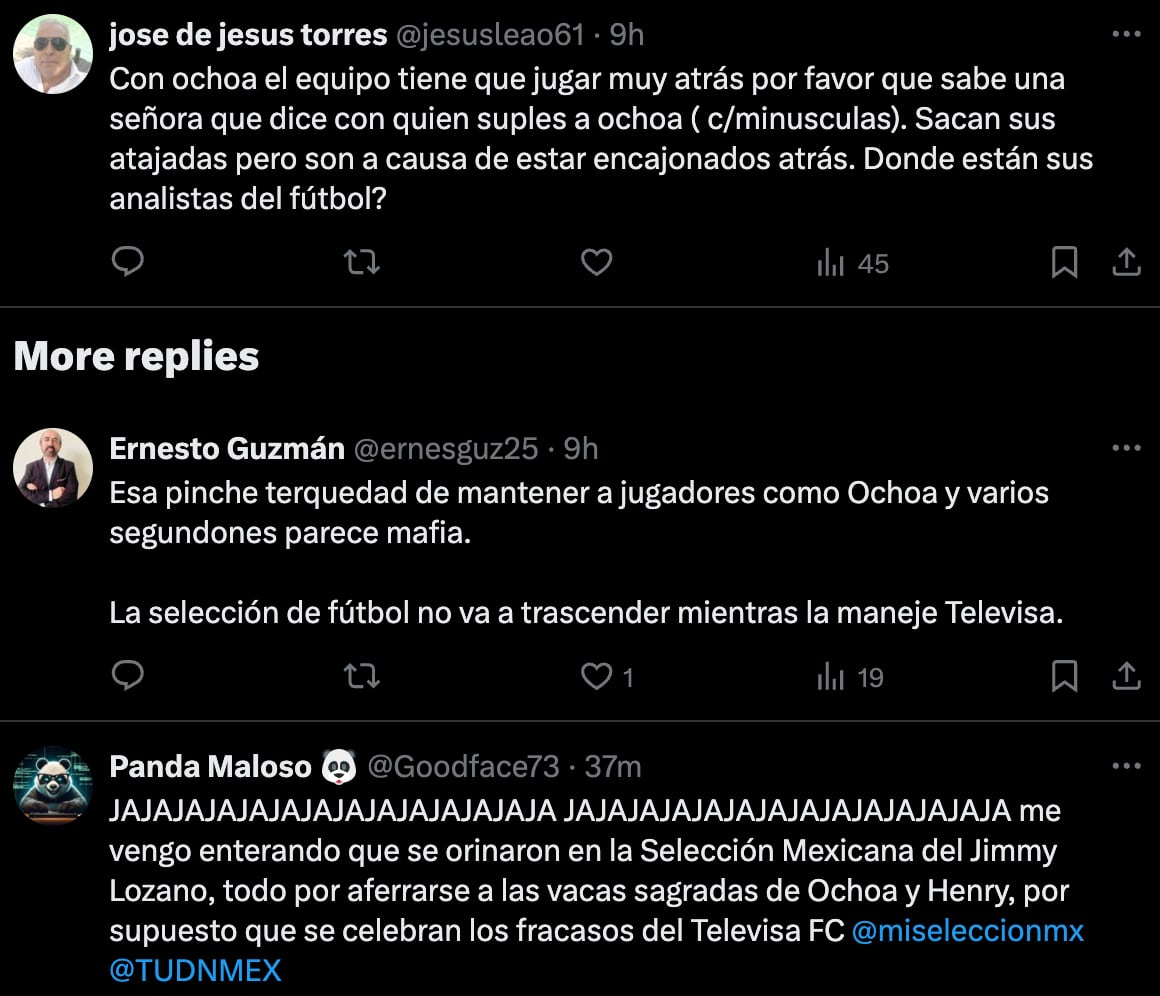Retweet jose de jesus torres' post
This screenshot has height=996, width=1160.
[361, 263]
